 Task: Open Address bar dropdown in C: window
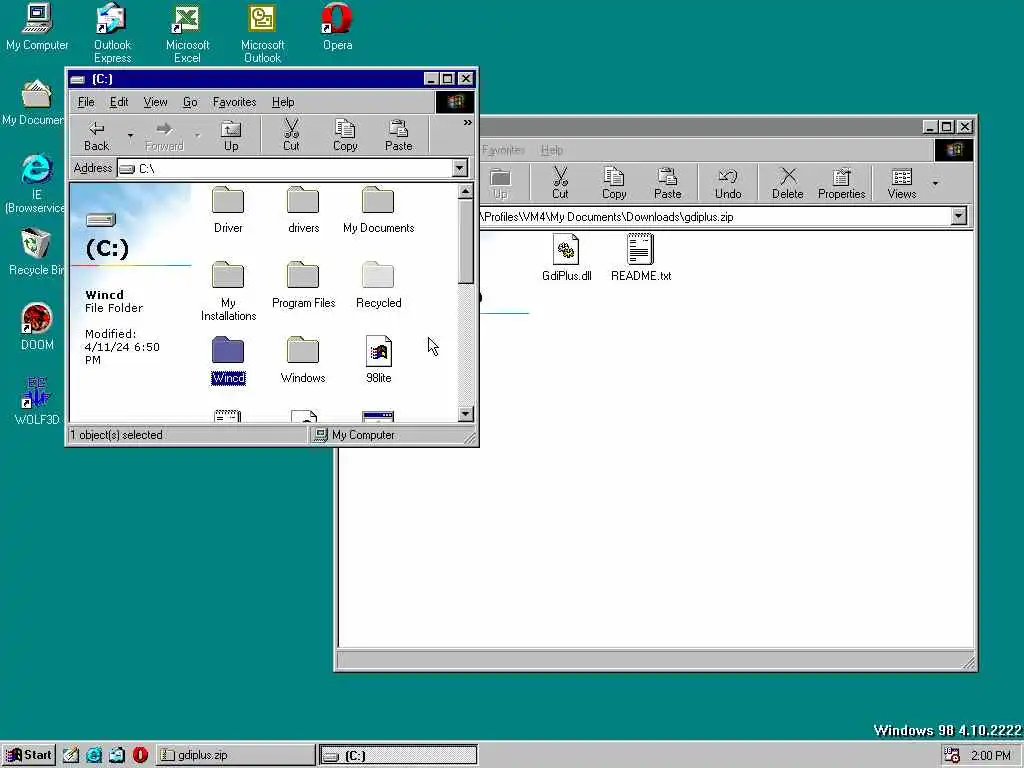tap(460, 168)
